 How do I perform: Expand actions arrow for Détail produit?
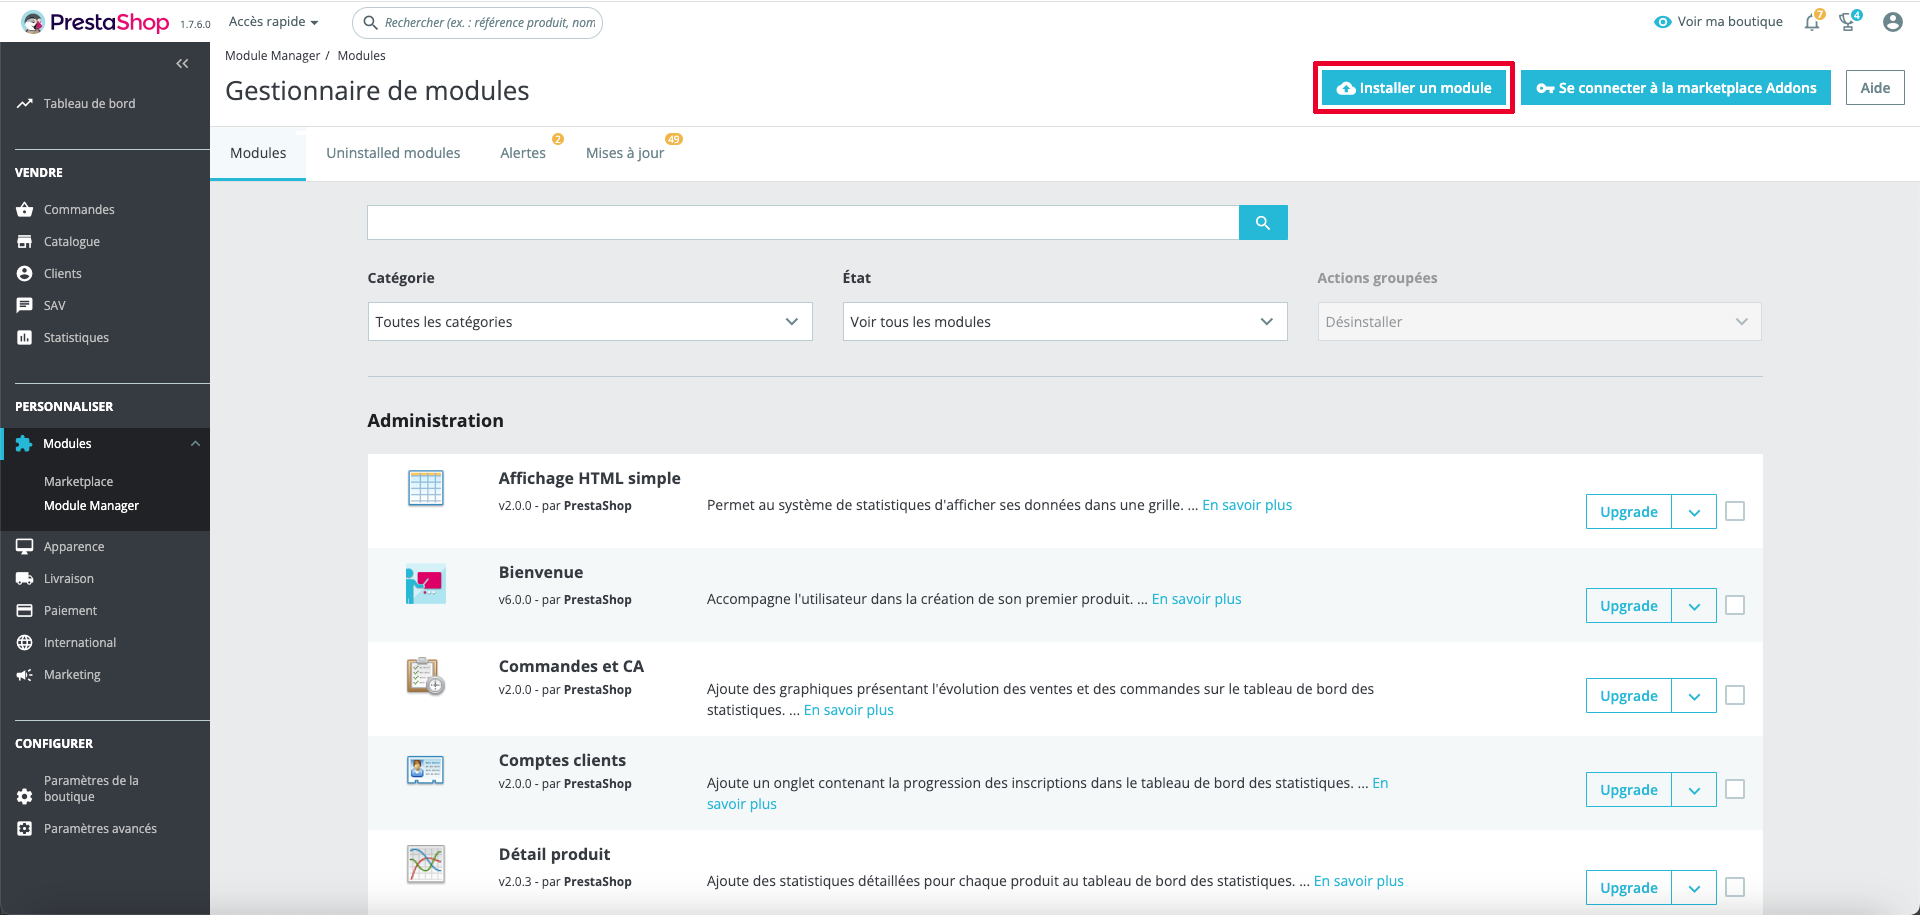(1694, 888)
